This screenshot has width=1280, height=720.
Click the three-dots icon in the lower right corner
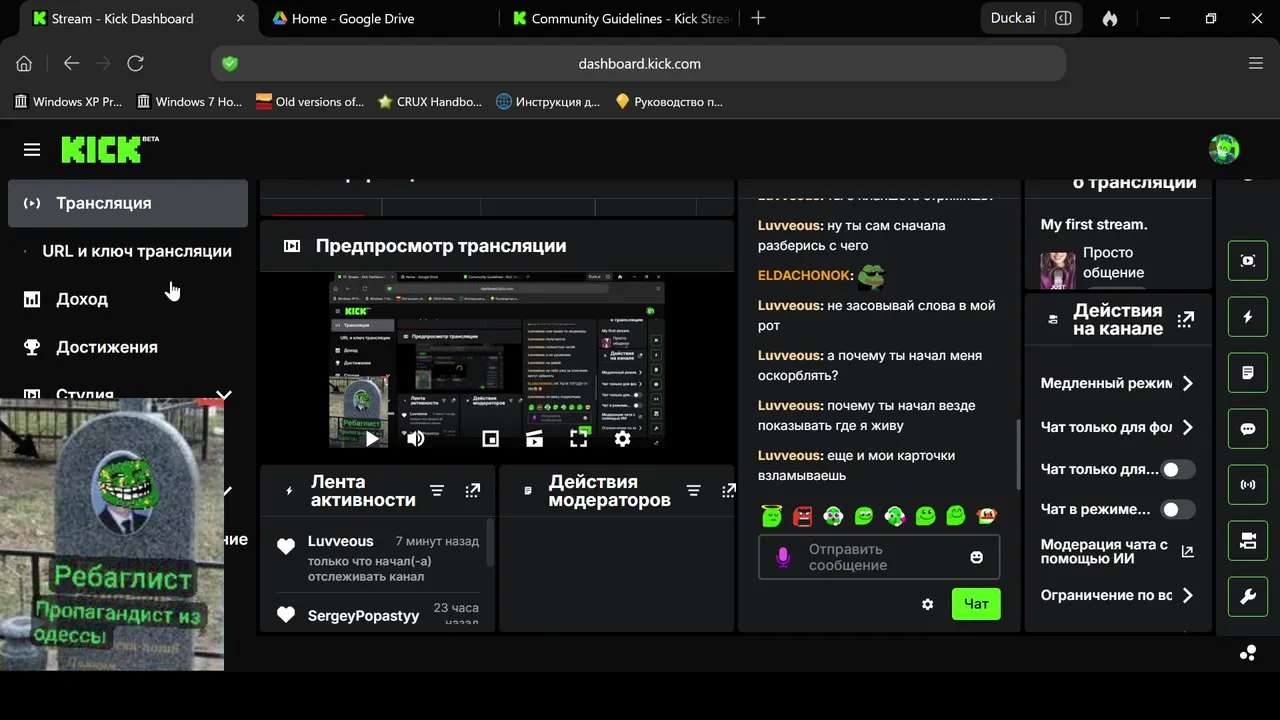click(x=1248, y=653)
